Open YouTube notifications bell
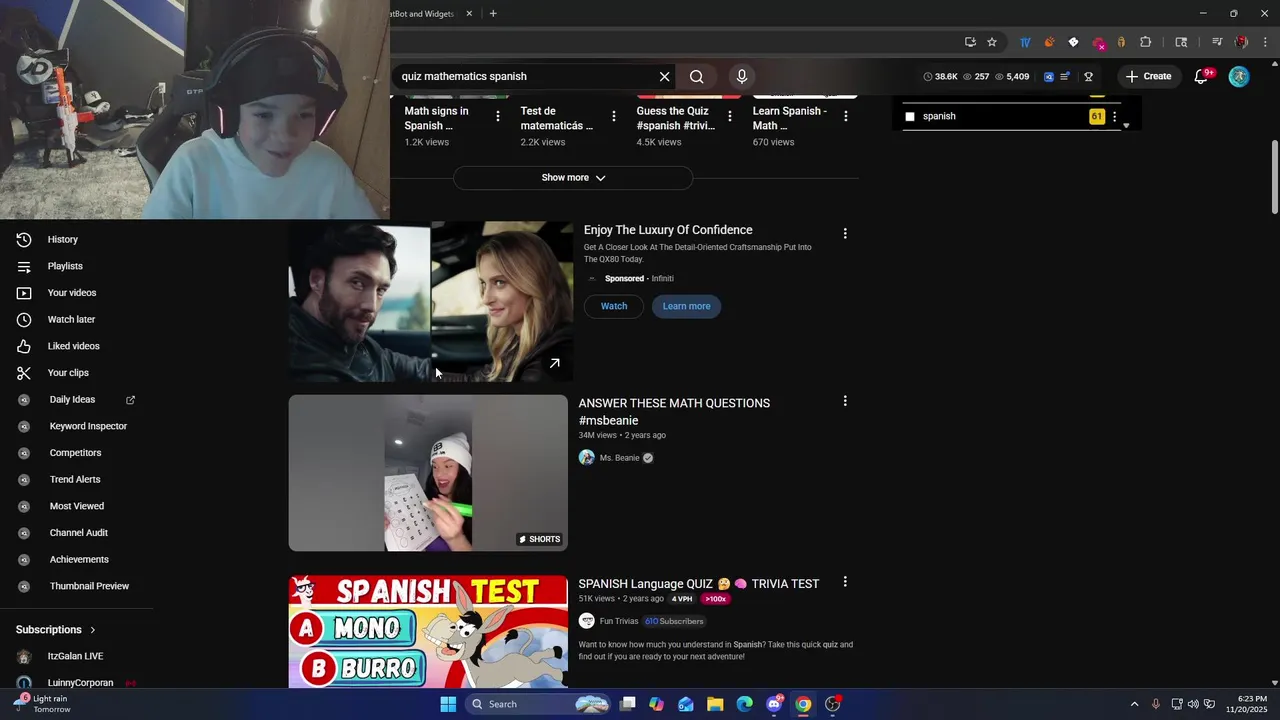1280x720 pixels. tap(1202, 76)
